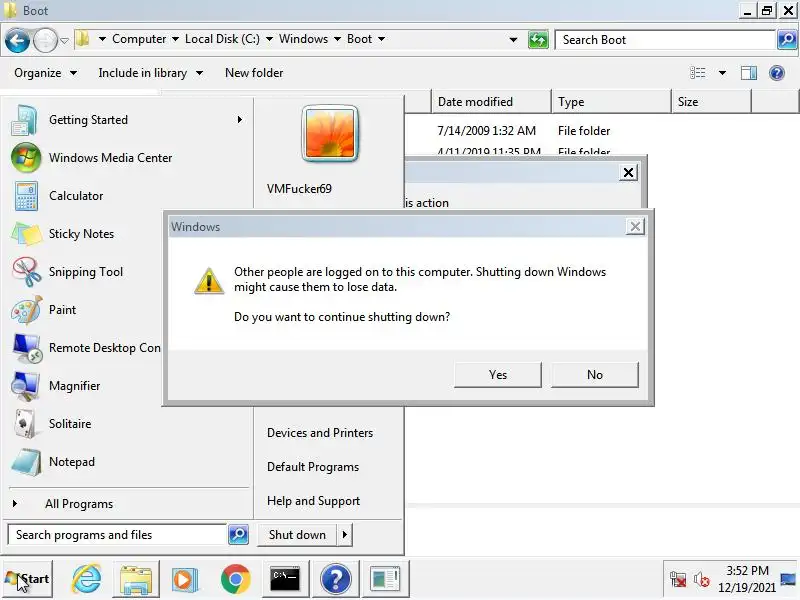The image size is (800, 600).
Task: Open the Help question mark taskbar icon
Action: pyautogui.click(x=335, y=579)
